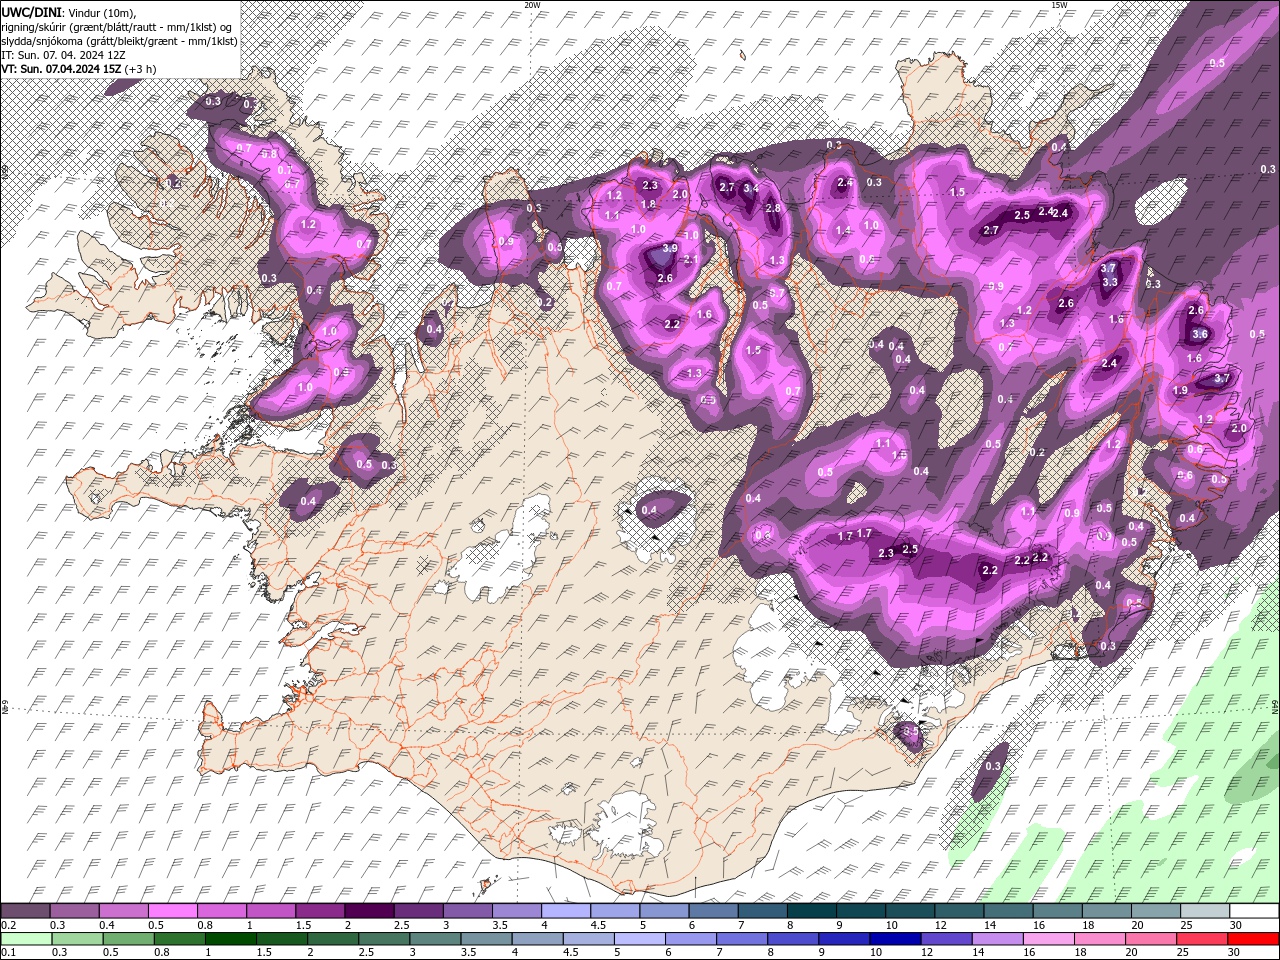Screen dimensions: 1280x960
Task: Click the 'VT: Sun. 07.04.2024 15Z (+3 h)' line
Action: (x=78, y=69)
